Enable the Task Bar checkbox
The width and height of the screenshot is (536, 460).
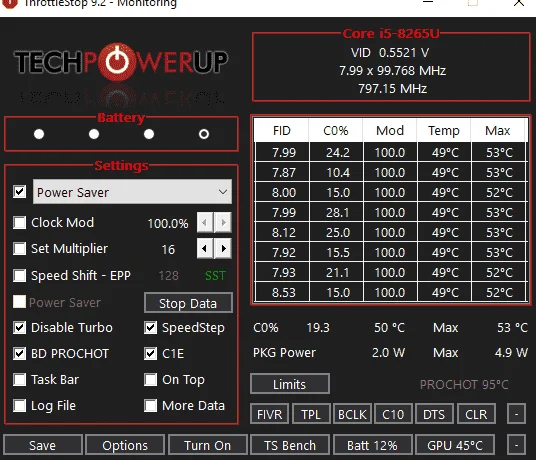coord(19,379)
